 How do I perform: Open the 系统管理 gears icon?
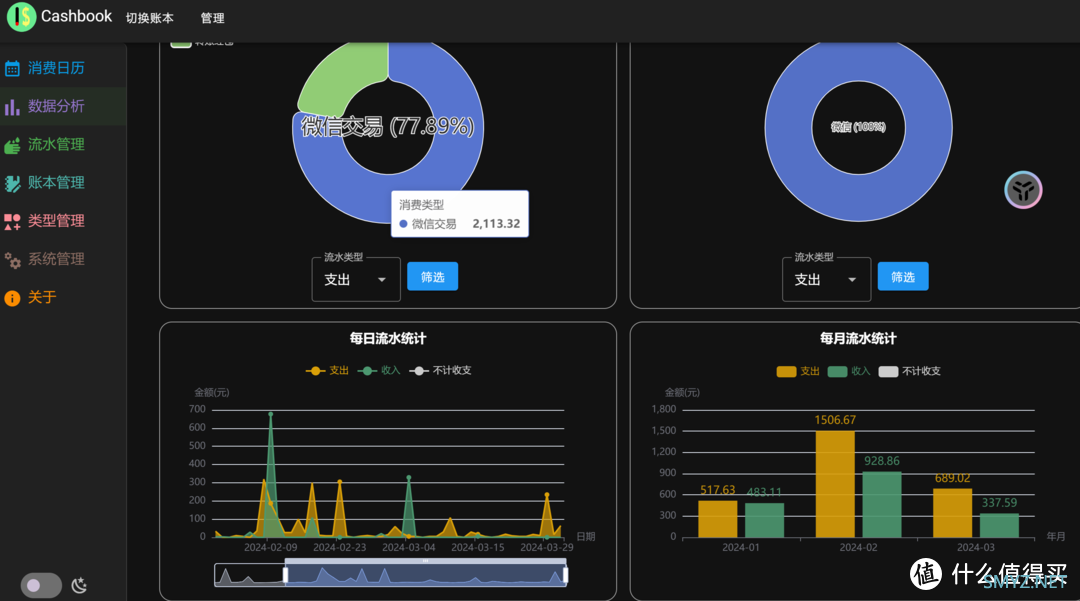tap(12, 260)
